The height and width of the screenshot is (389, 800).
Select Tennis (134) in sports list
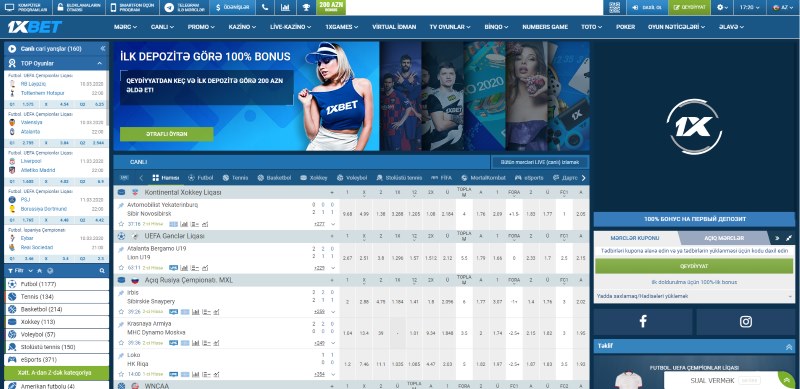[x=57, y=297]
